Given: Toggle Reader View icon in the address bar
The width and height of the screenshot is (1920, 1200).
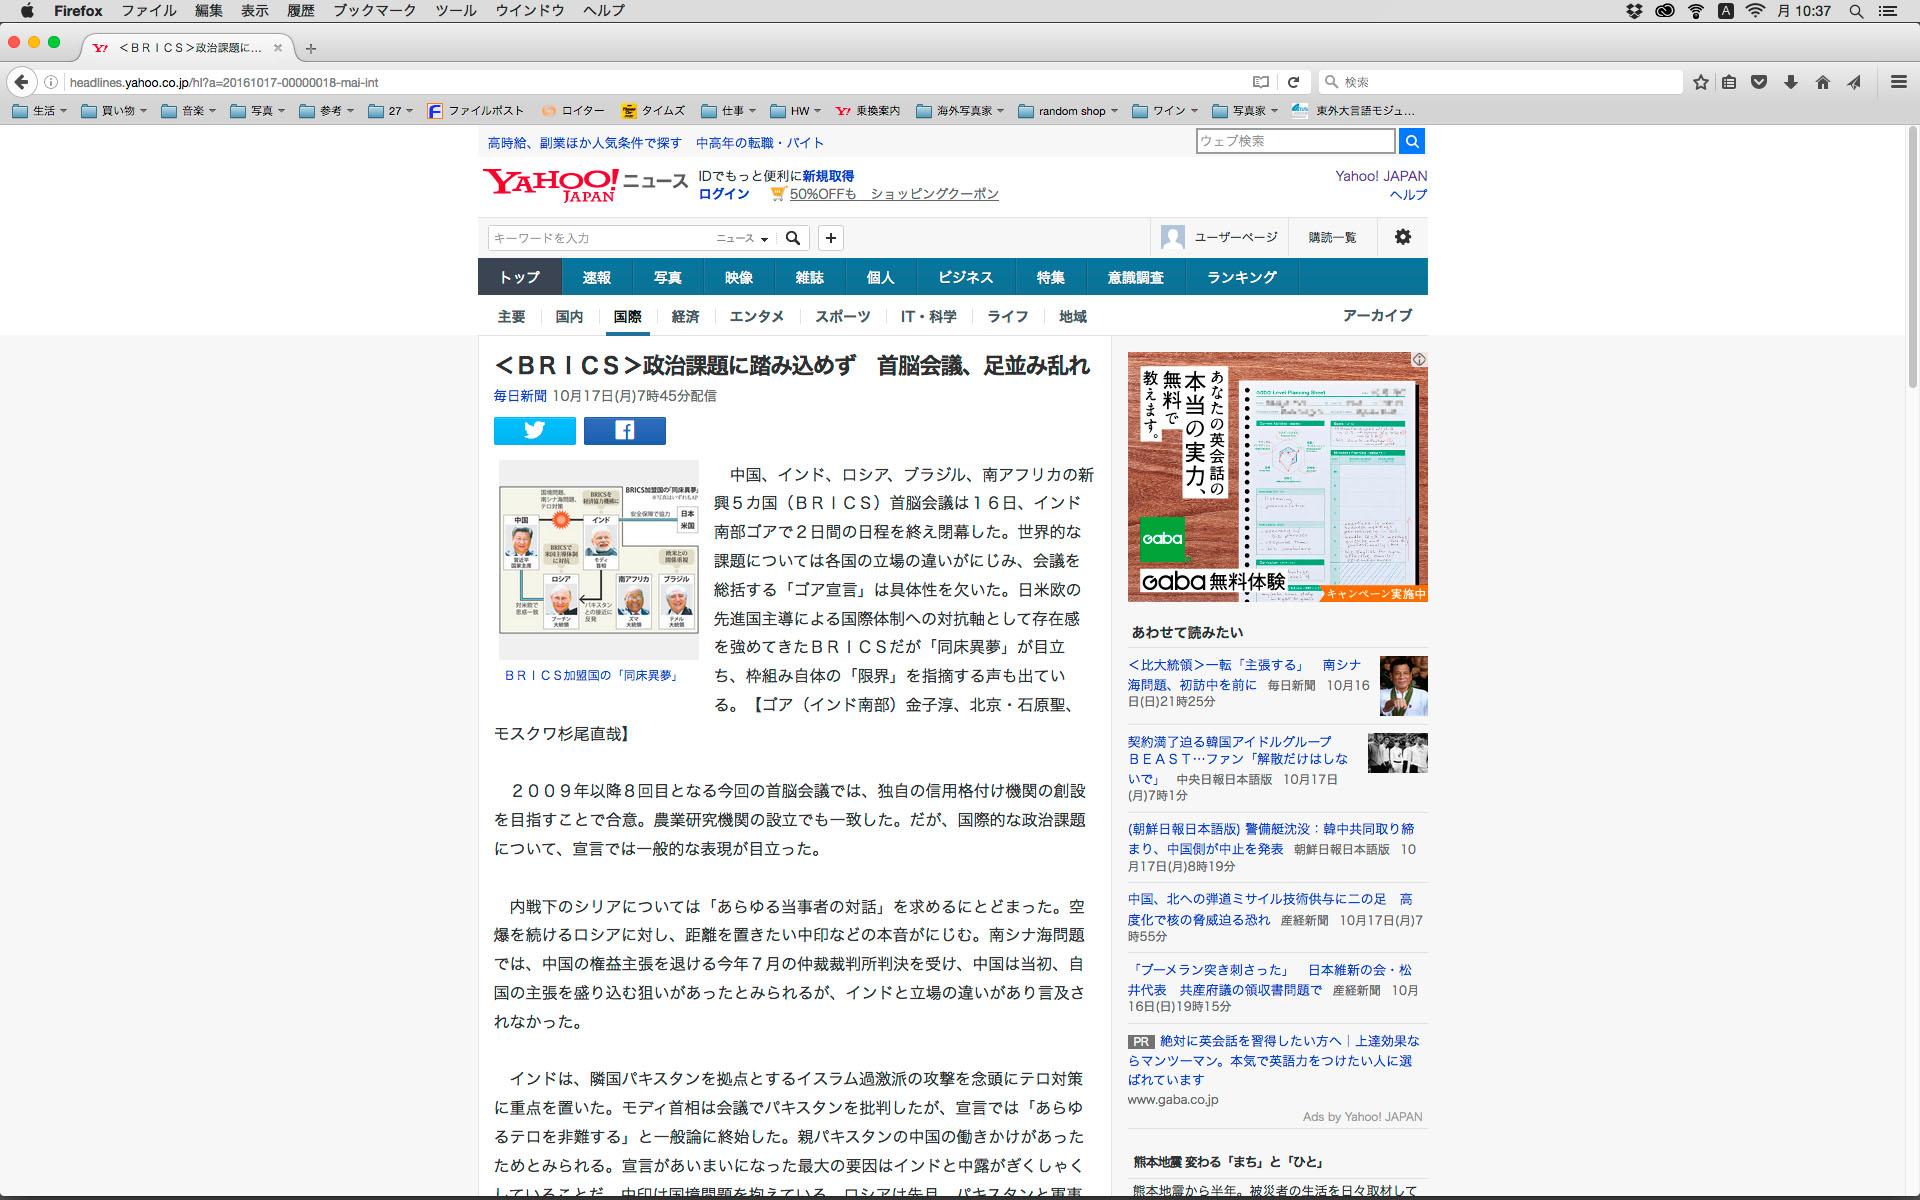Looking at the screenshot, I should [1261, 82].
